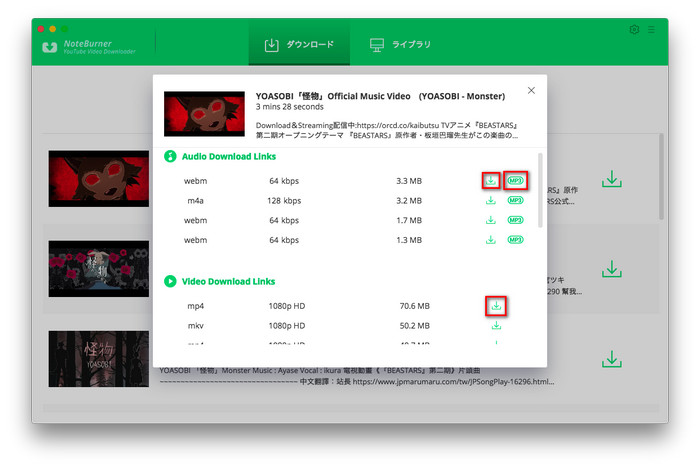Download the webm 1.7 MB audio file
Screen dimensions: 700x469
pyautogui.click(x=491, y=220)
